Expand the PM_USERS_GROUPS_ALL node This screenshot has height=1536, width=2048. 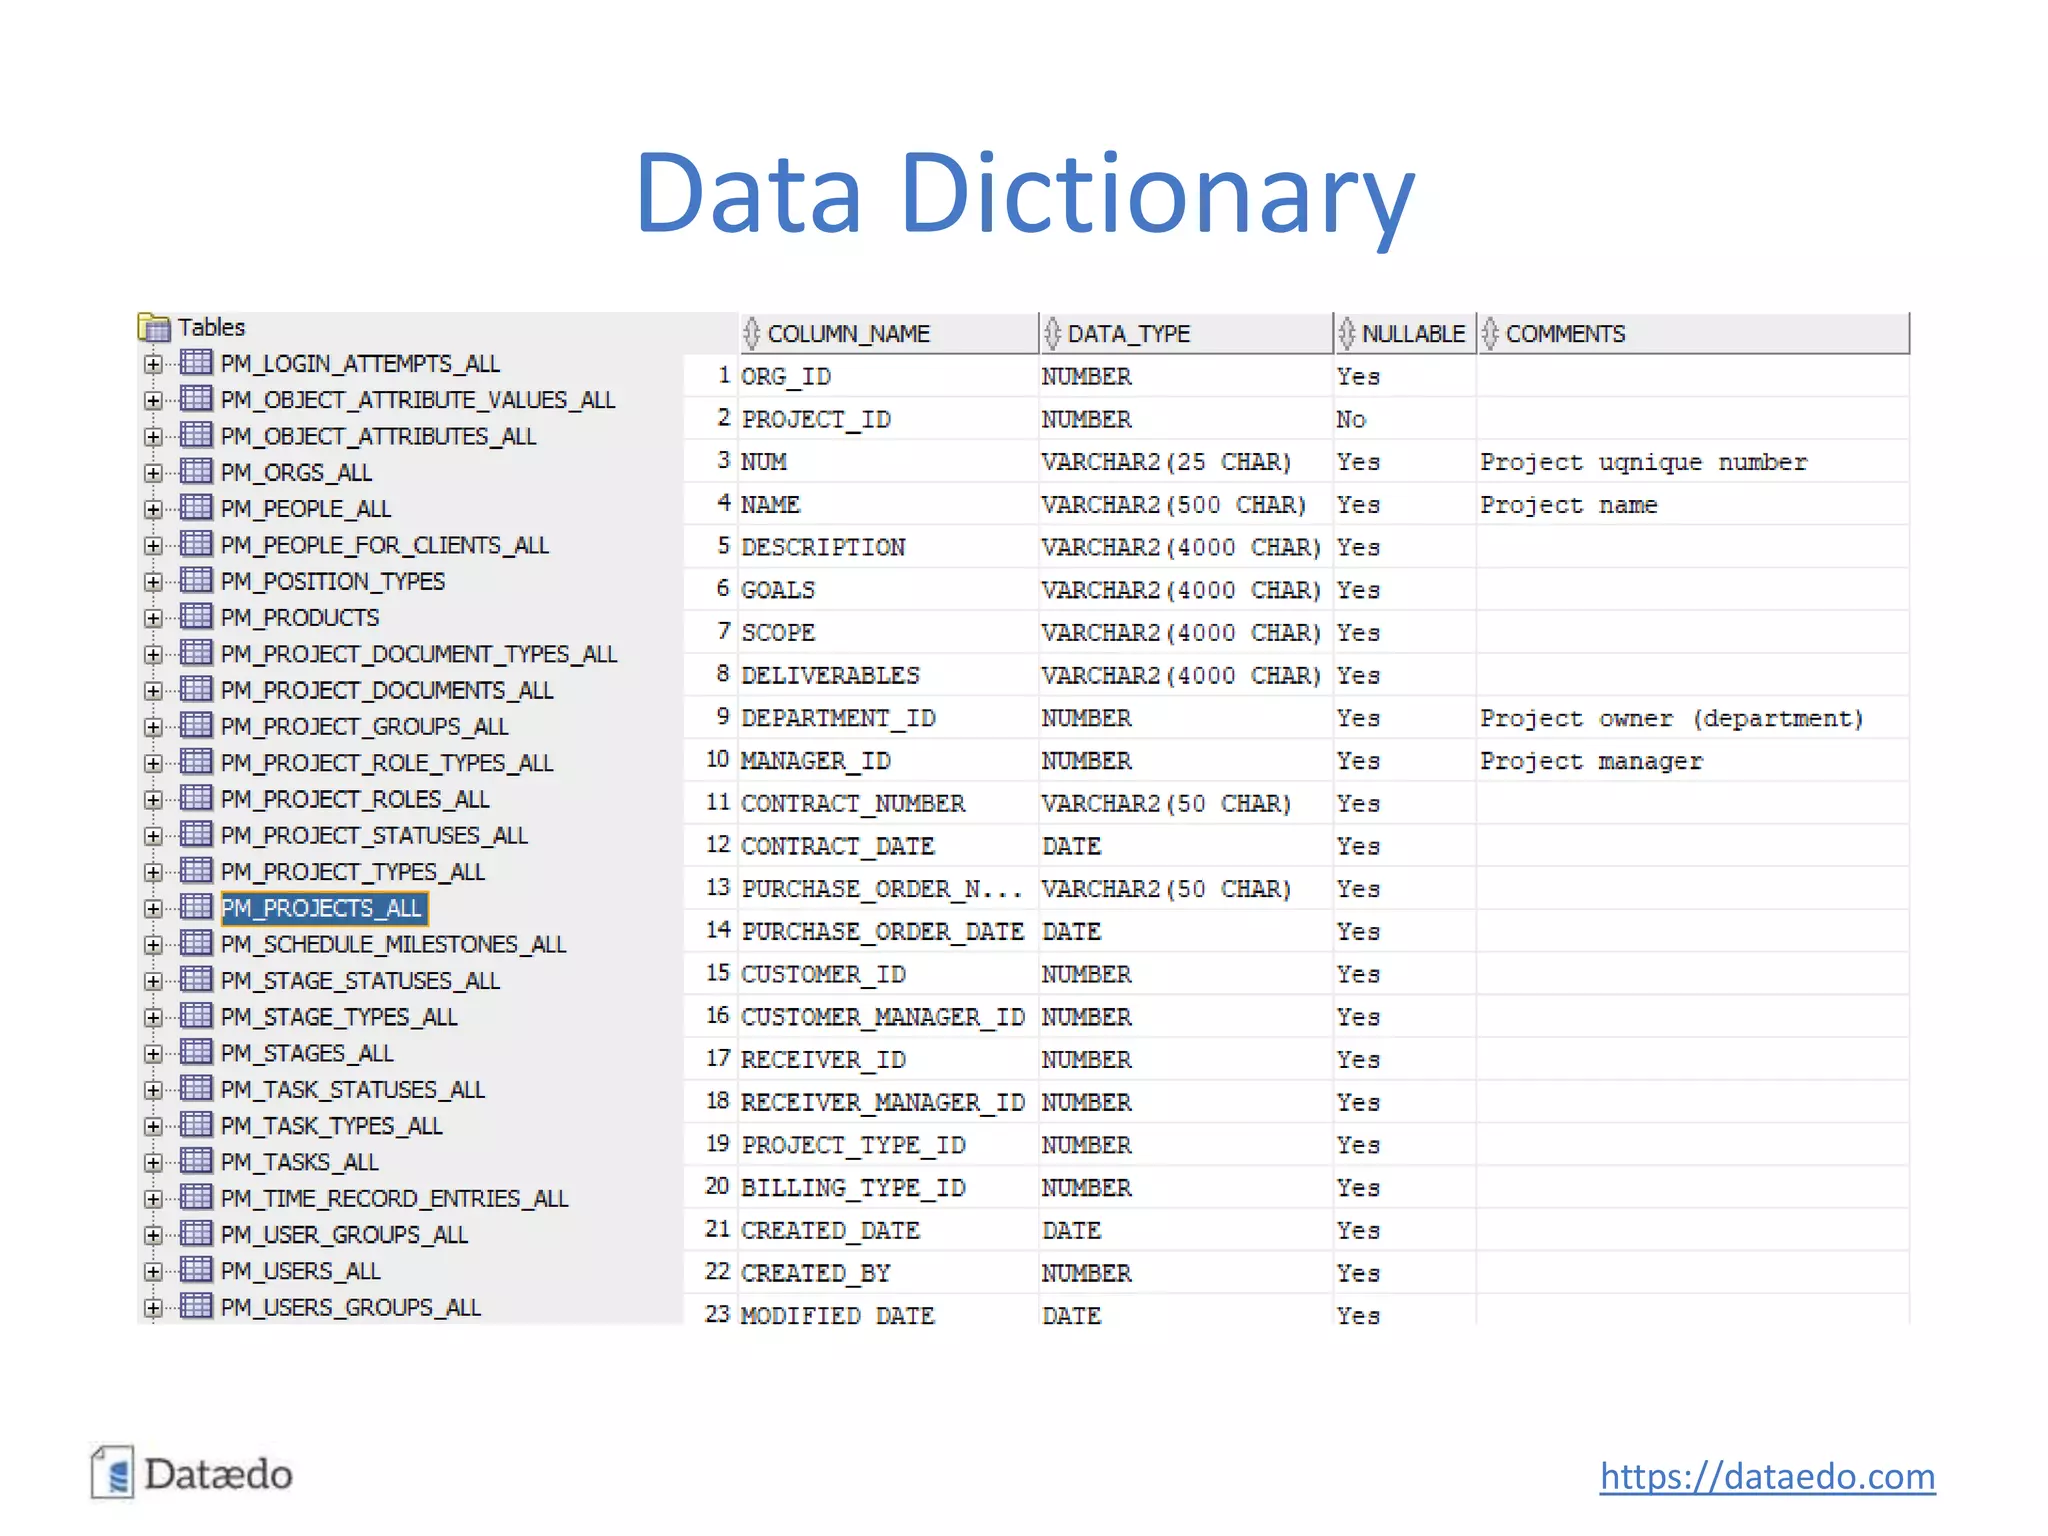coord(153,1308)
